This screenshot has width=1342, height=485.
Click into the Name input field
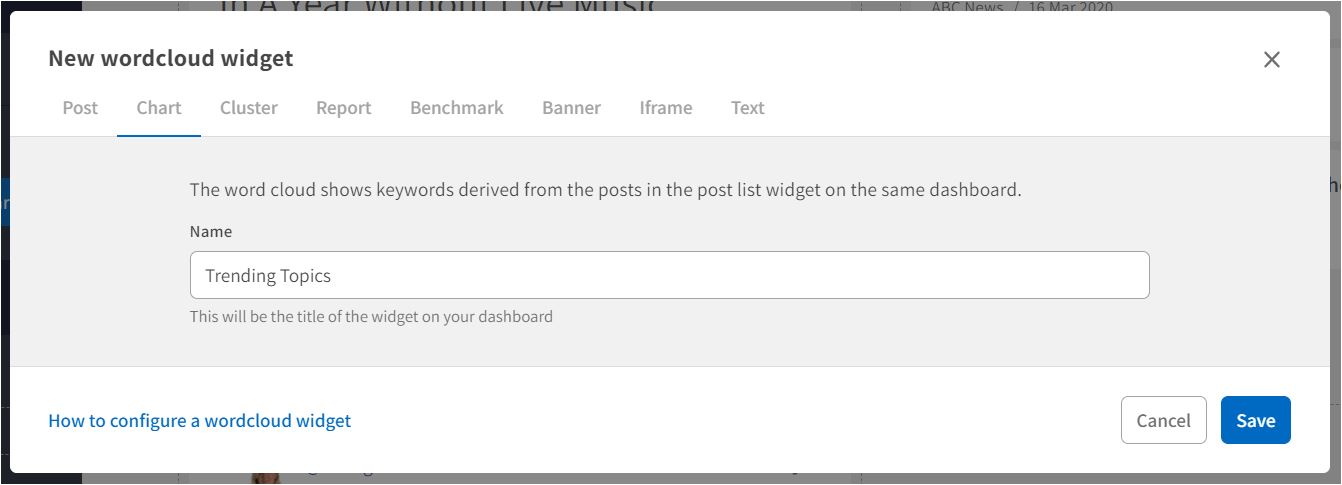669,275
